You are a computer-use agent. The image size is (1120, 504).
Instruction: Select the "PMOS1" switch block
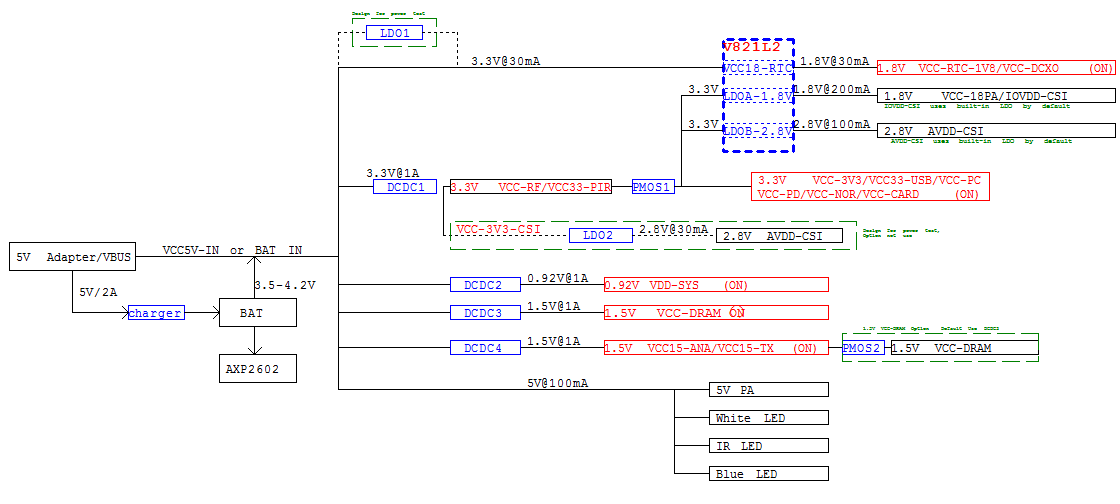[x=654, y=187]
